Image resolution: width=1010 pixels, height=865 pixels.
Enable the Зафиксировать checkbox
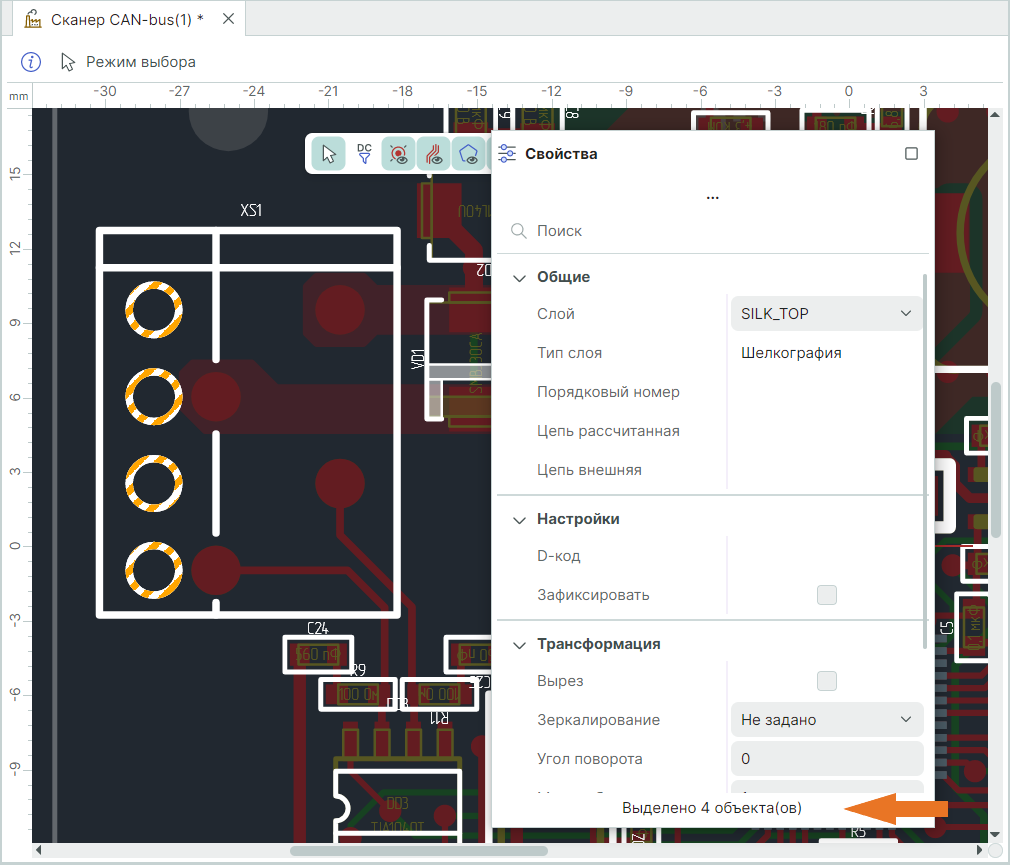coord(826,595)
